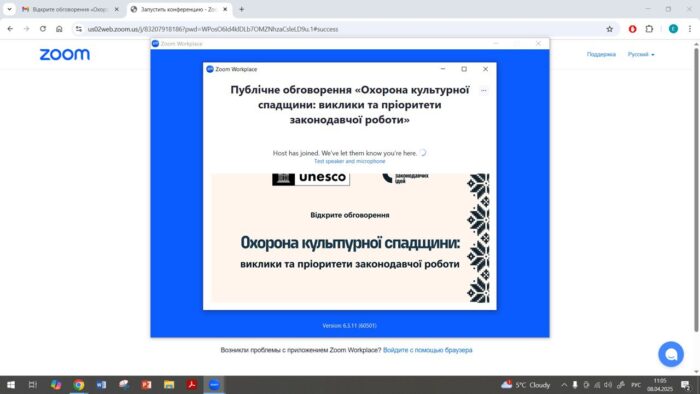Switch to the Gmail tab
Screen dimensions: 700x394
[x=70, y=9]
